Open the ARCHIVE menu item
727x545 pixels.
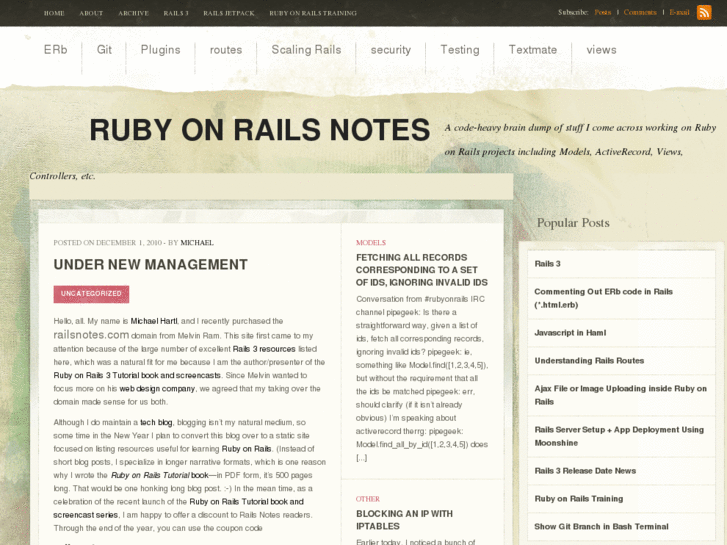pos(133,13)
